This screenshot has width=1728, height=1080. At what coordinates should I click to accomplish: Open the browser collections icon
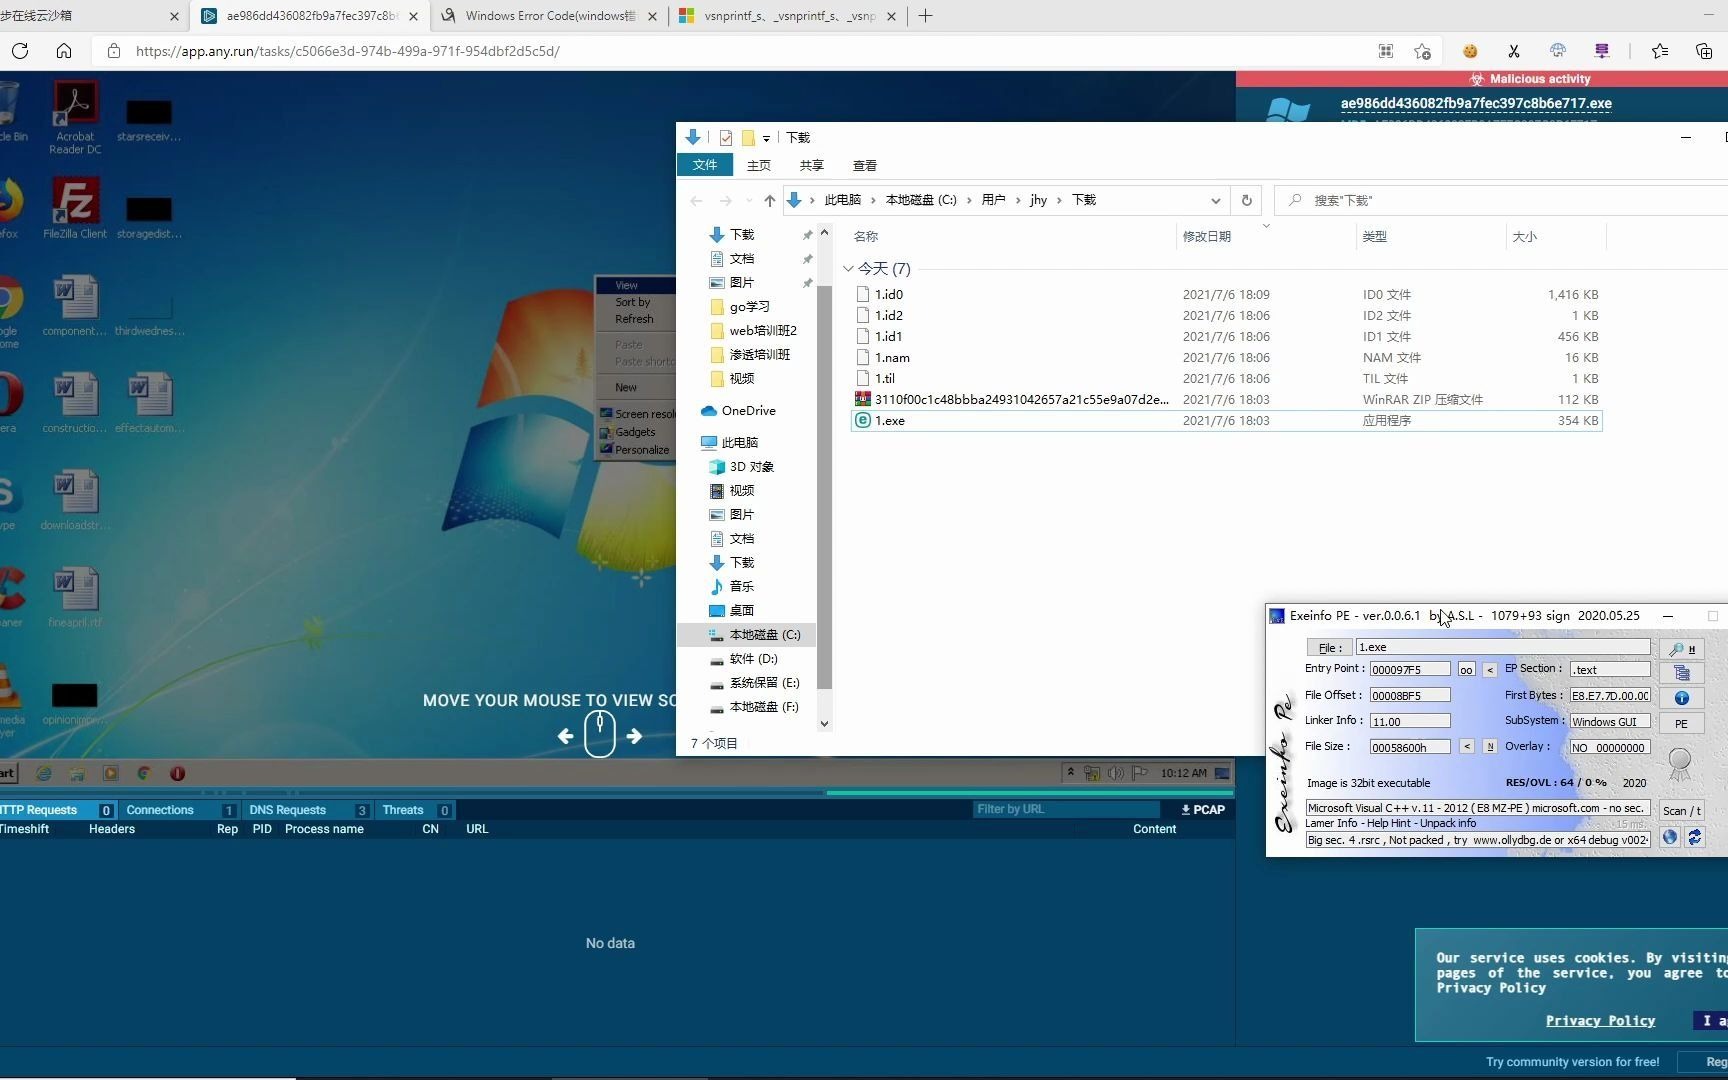point(1704,51)
